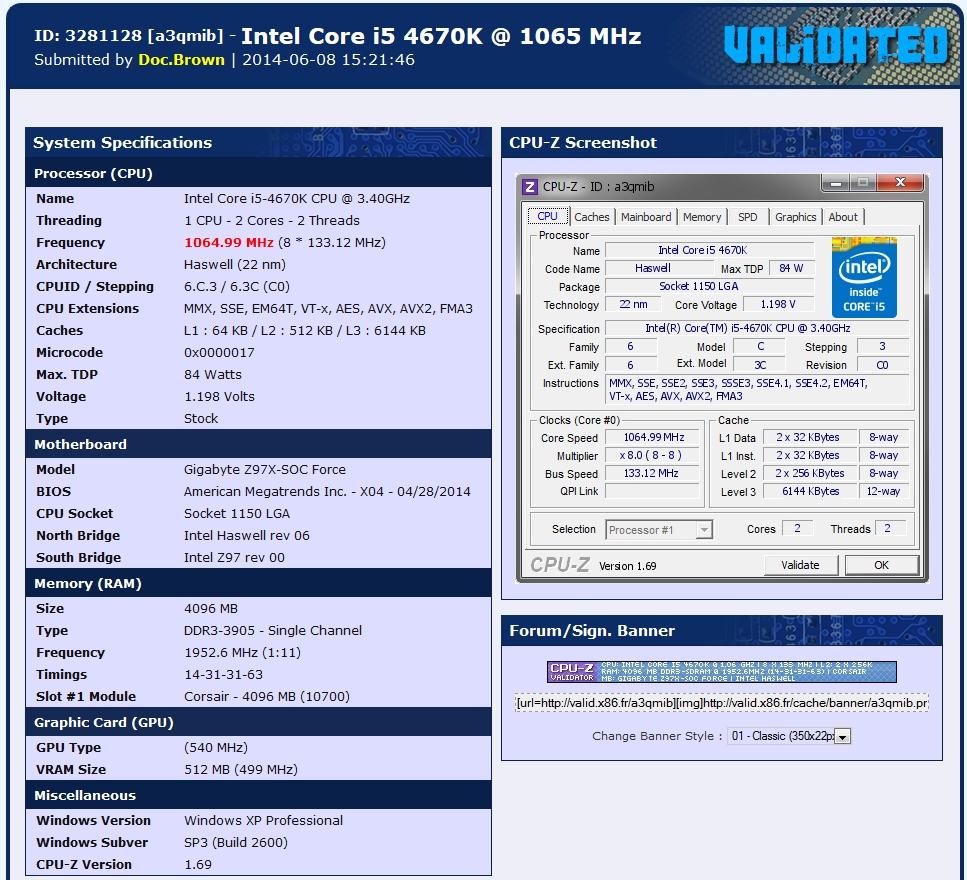
Task: Click the OK button in CPU-Z
Action: 881,565
